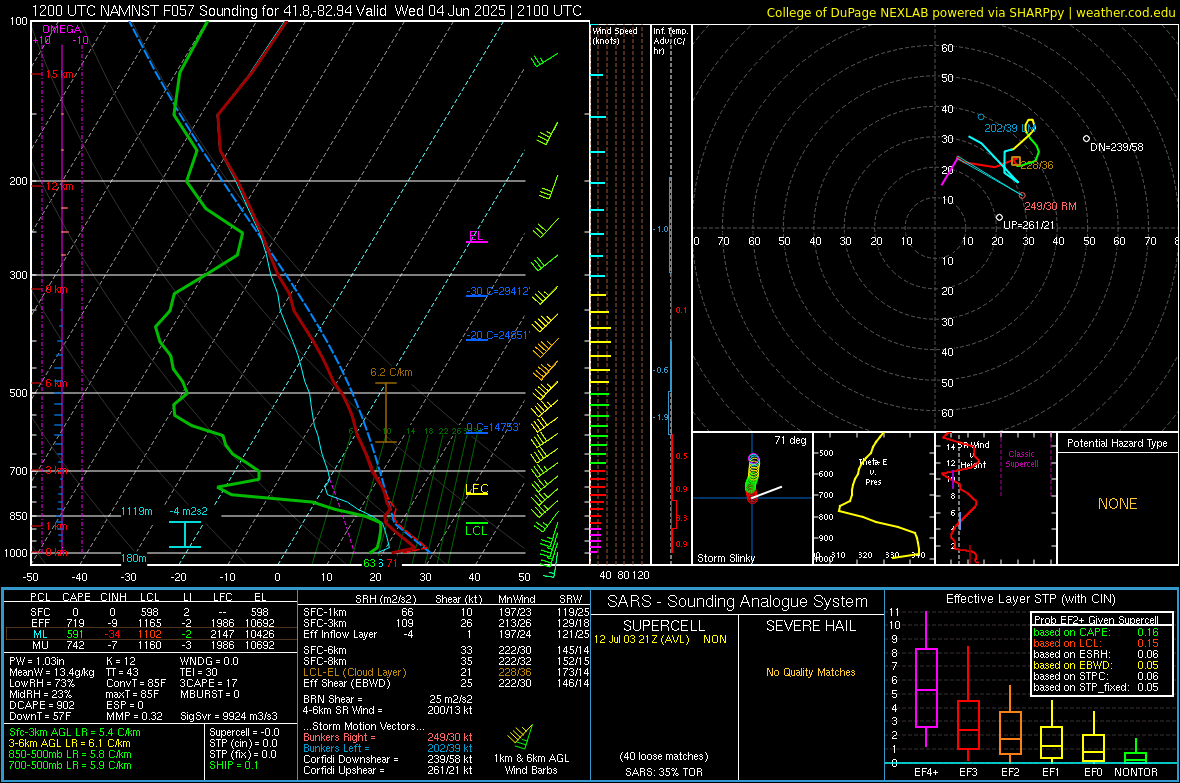
Task: Click the MU CAPE value '742'
Action: pyautogui.click(x=75, y=645)
